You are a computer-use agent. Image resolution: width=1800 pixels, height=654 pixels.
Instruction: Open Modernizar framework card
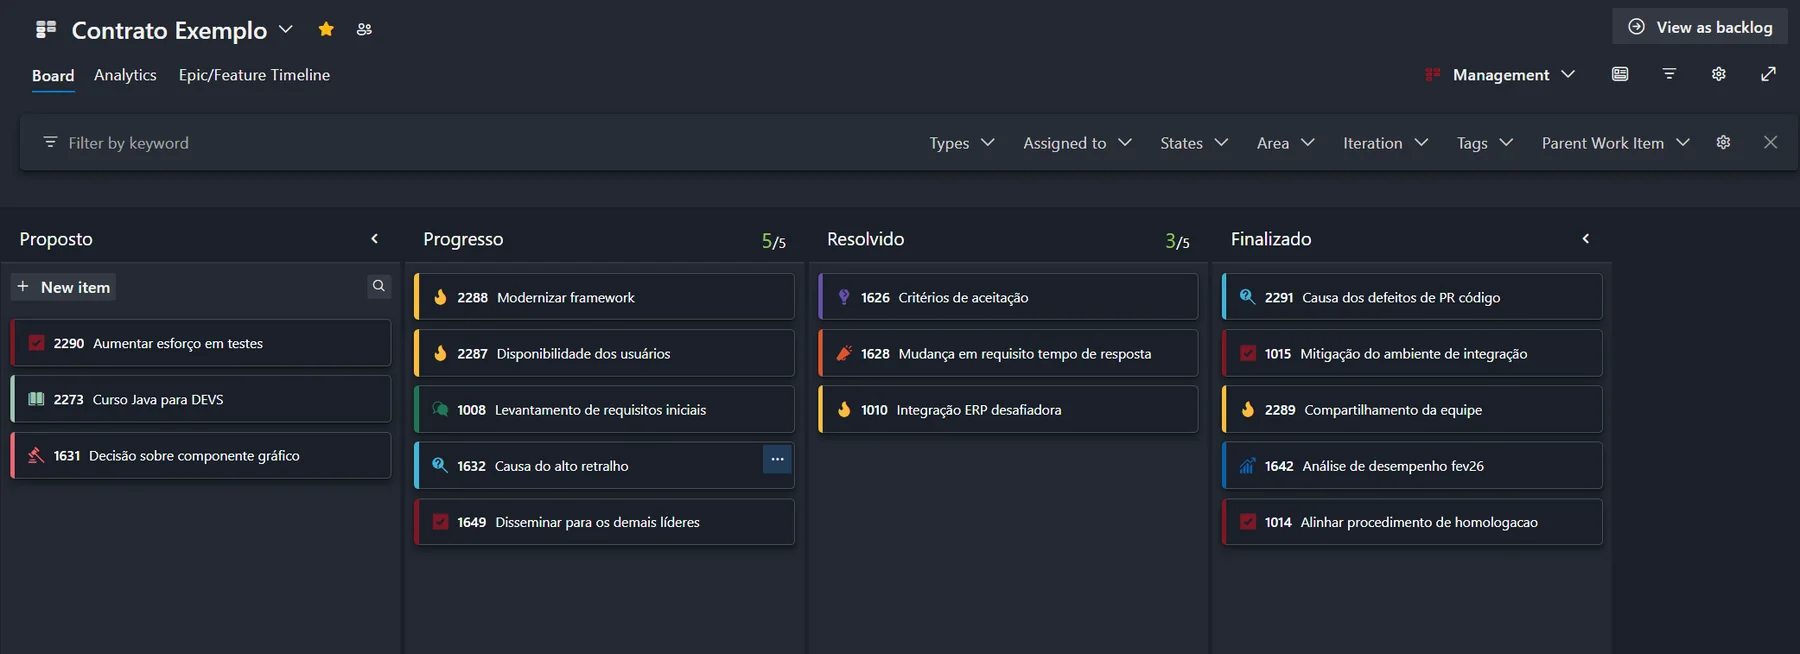coord(605,297)
